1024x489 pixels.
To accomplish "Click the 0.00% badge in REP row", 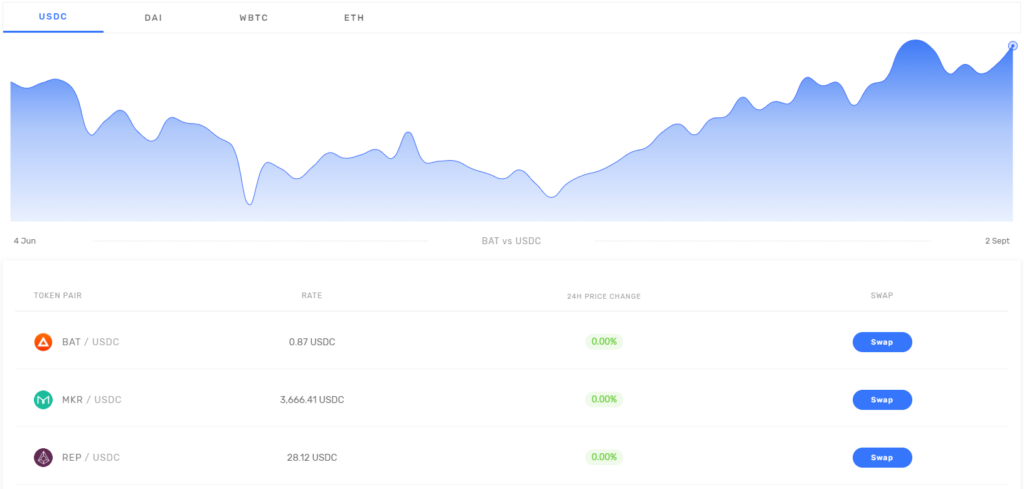I will (x=604, y=457).
